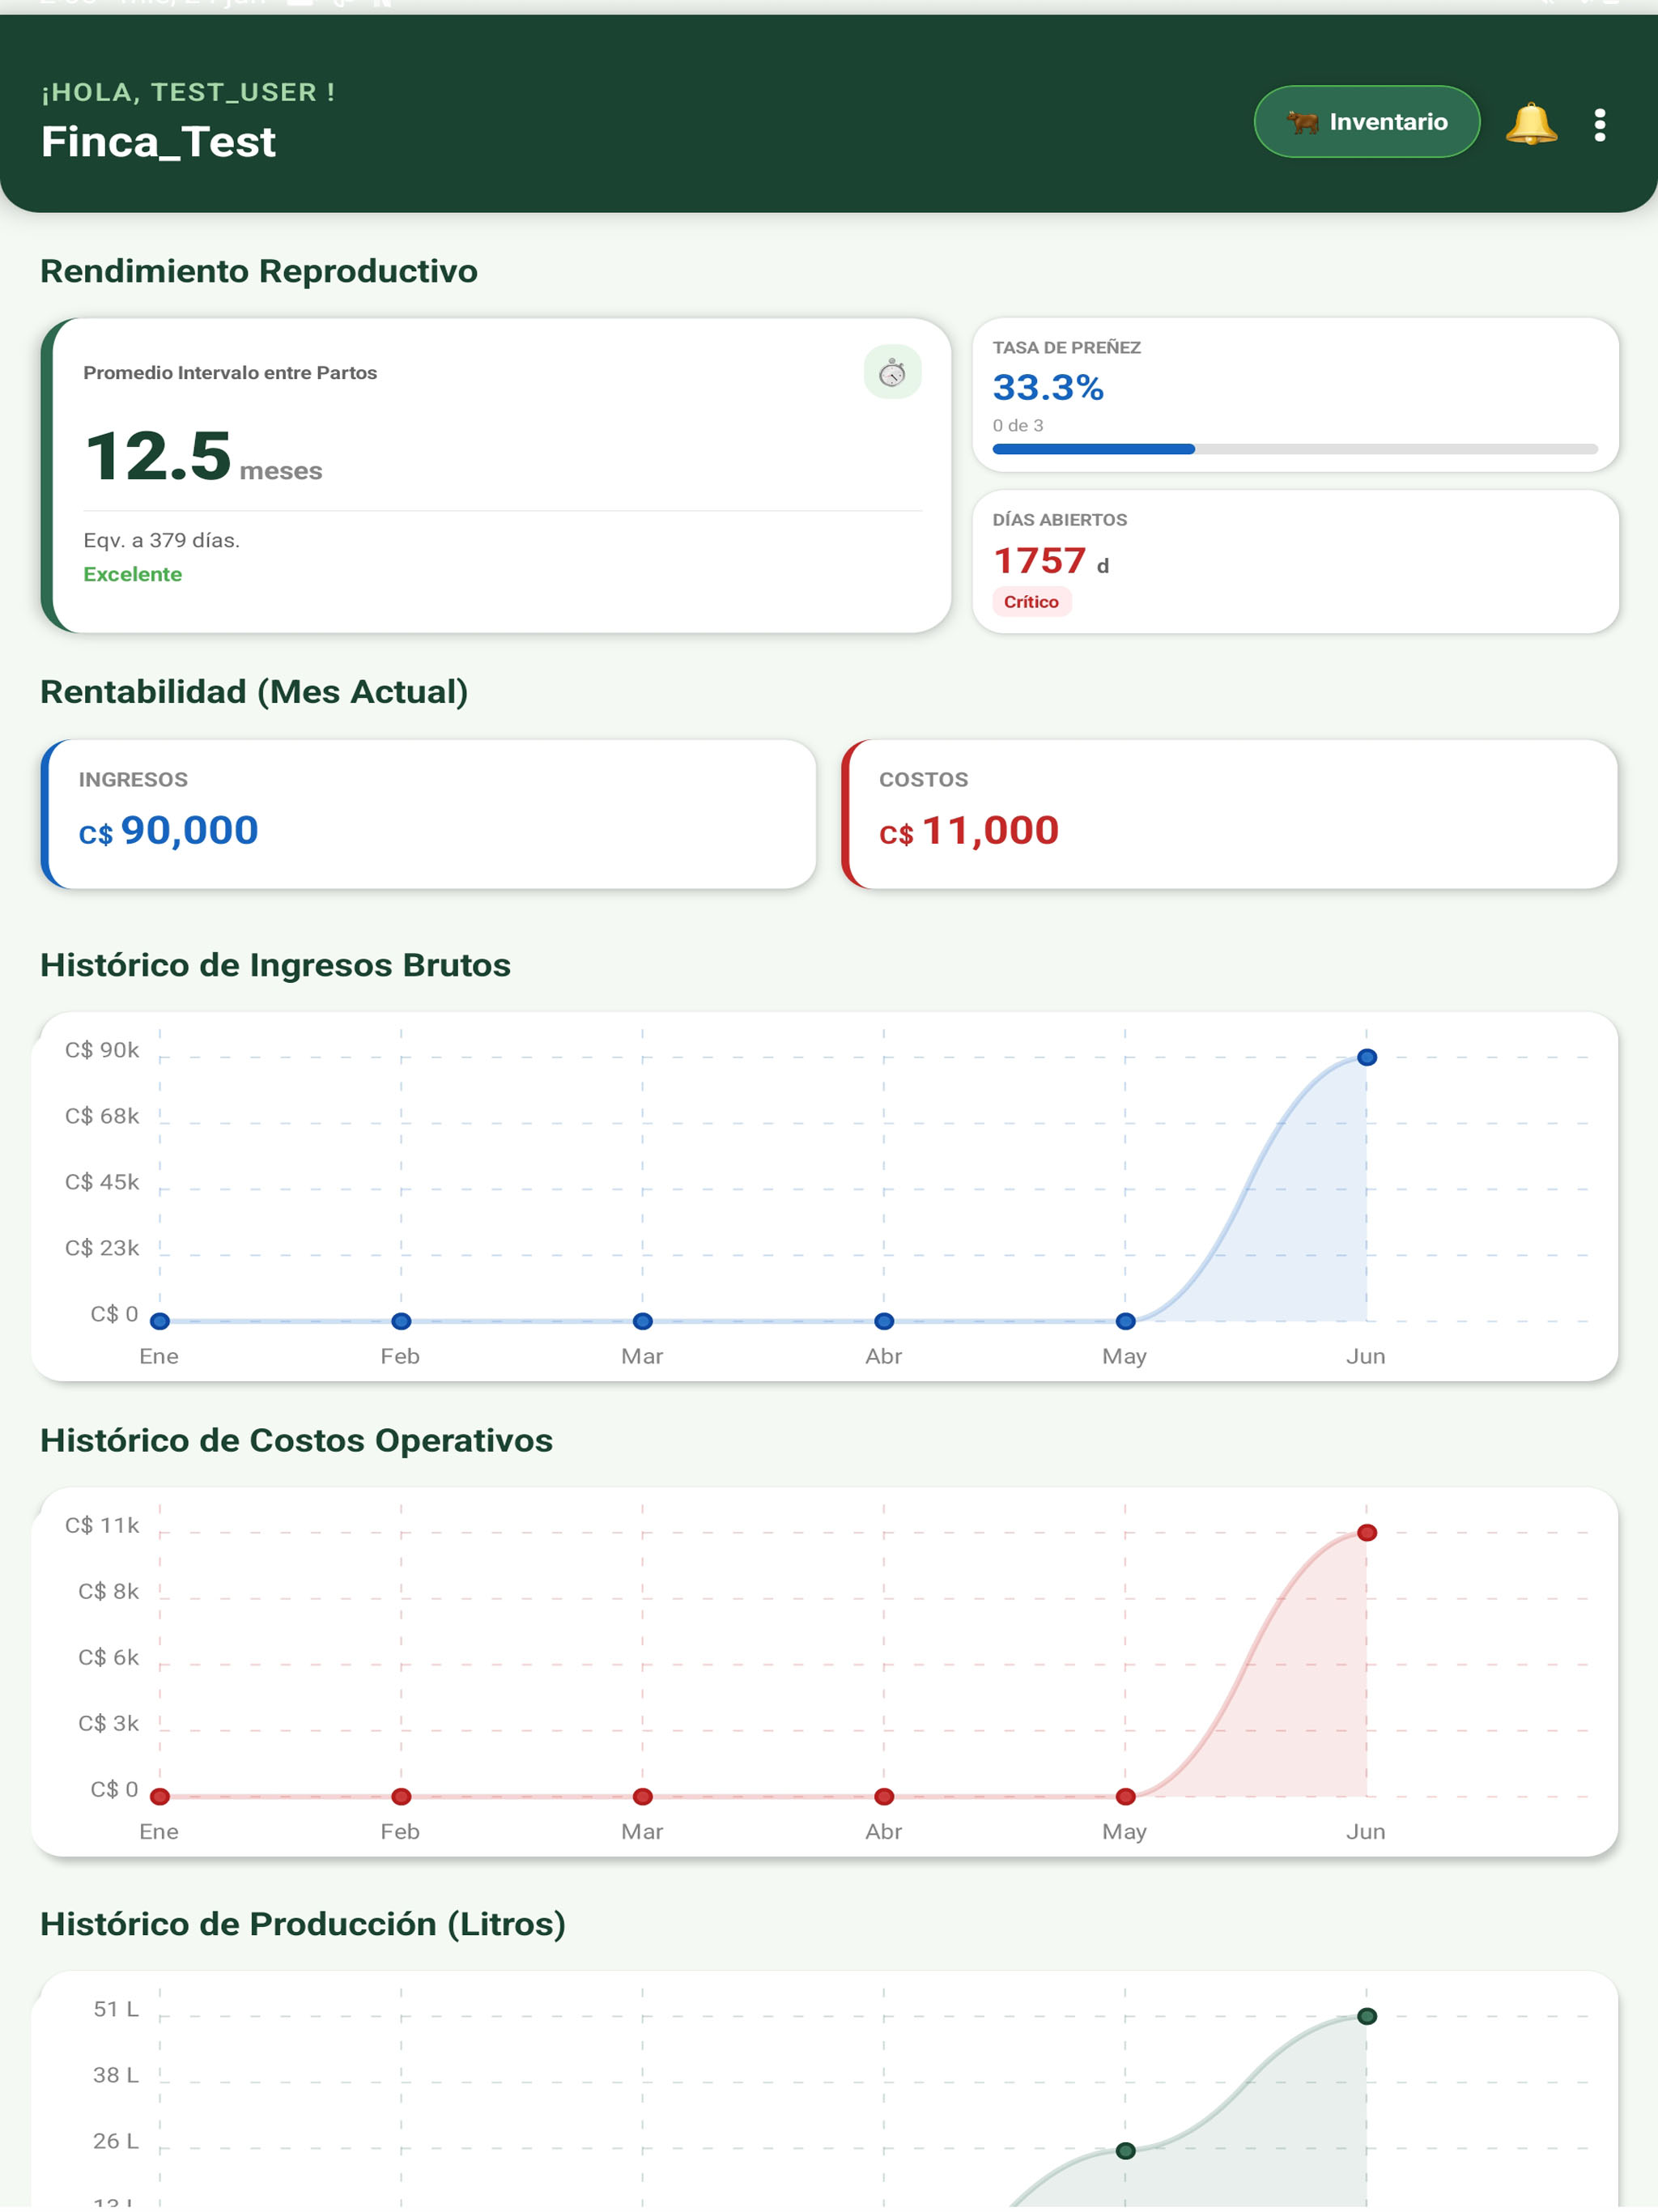Click the Ene data point in Ingresos Brutos chart

[160, 1321]
